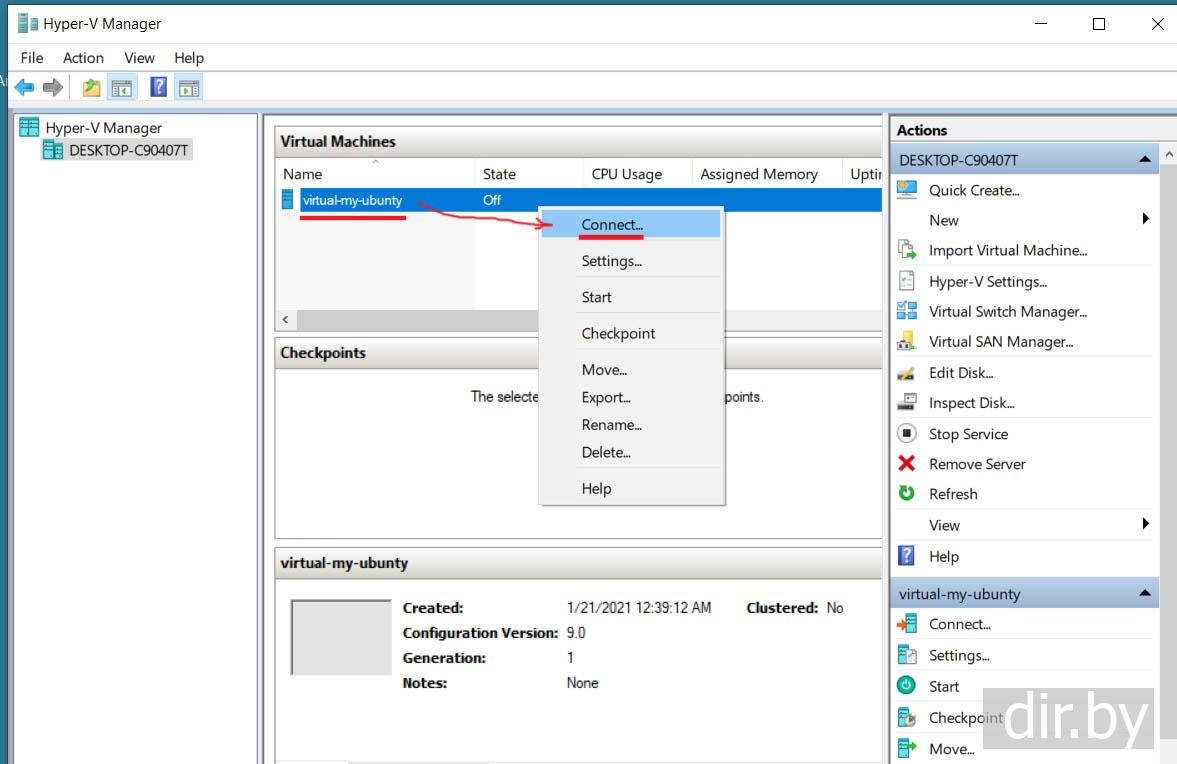The width and height of the screenshot is (1177, 764).
Task: Click the up-folder toolbar icon
Action: (91, 88)
